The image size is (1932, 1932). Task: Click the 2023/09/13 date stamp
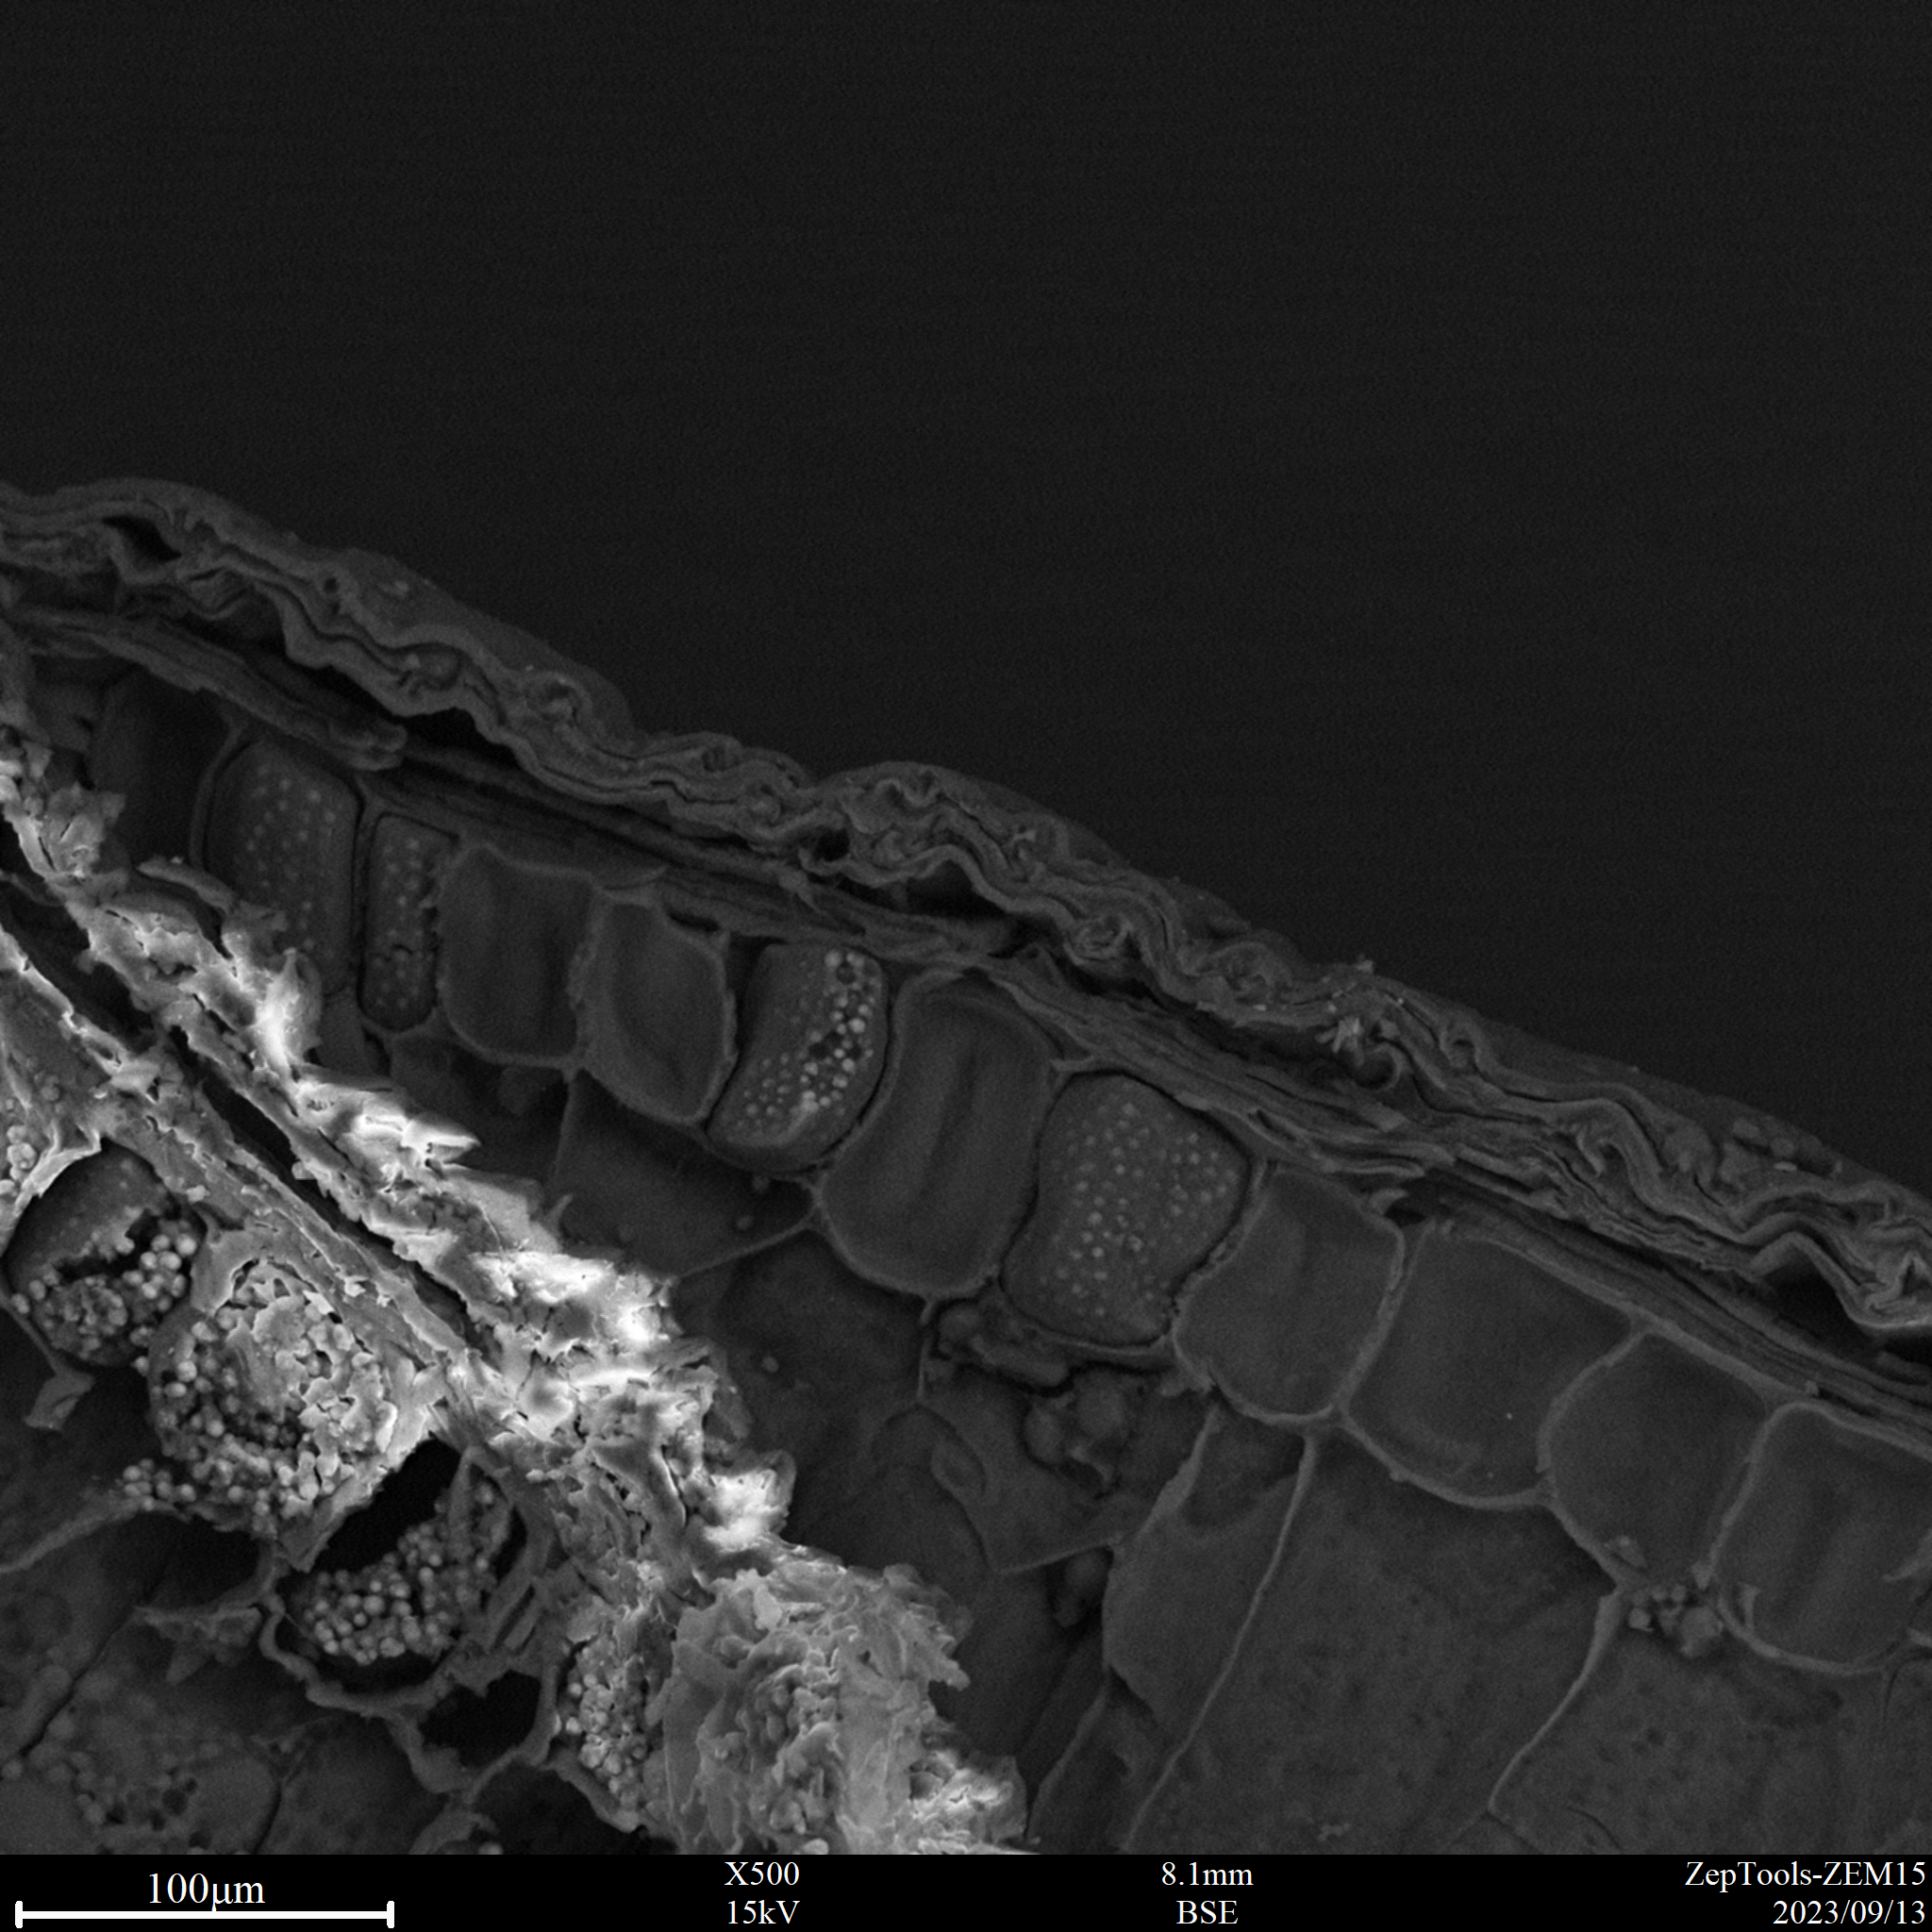1849,1913
